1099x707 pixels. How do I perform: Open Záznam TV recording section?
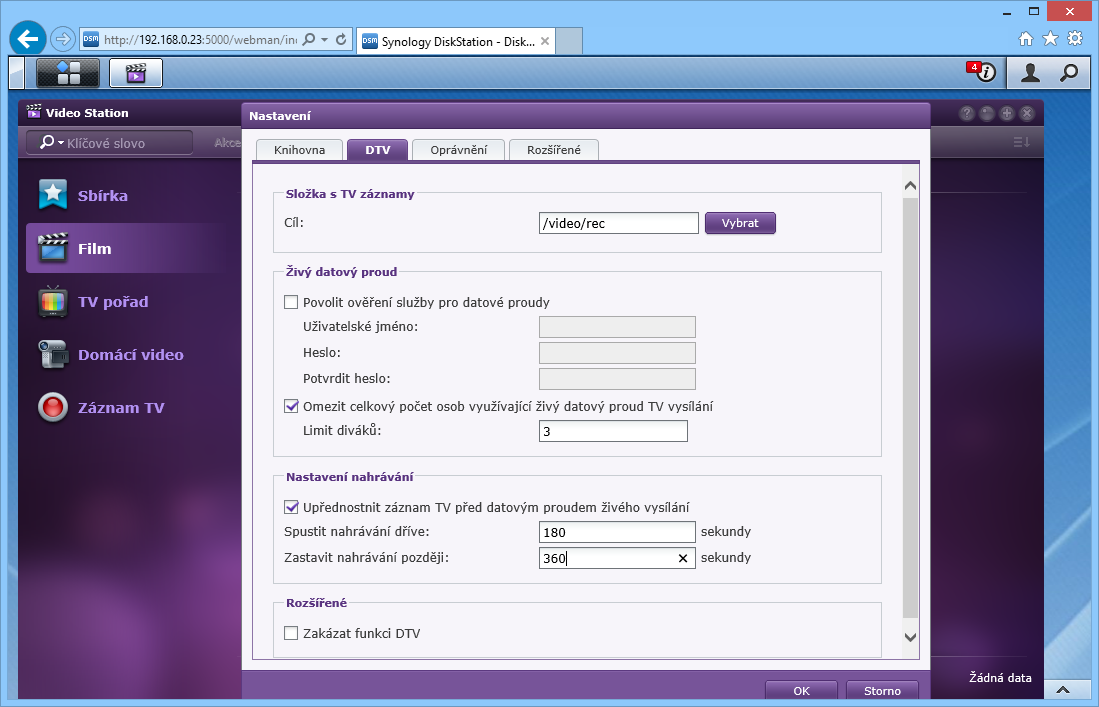tap(120, 408)
